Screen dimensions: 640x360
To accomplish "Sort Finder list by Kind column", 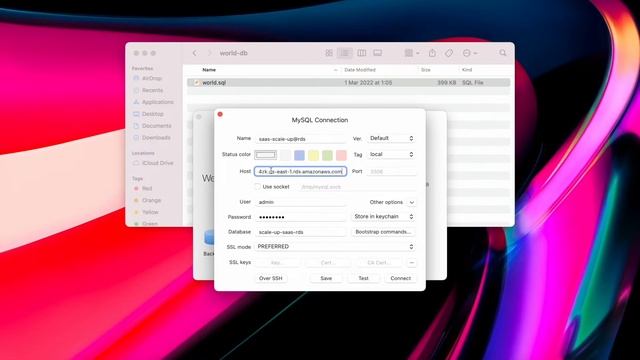I will pyautogui.click(x=467, y=70).
